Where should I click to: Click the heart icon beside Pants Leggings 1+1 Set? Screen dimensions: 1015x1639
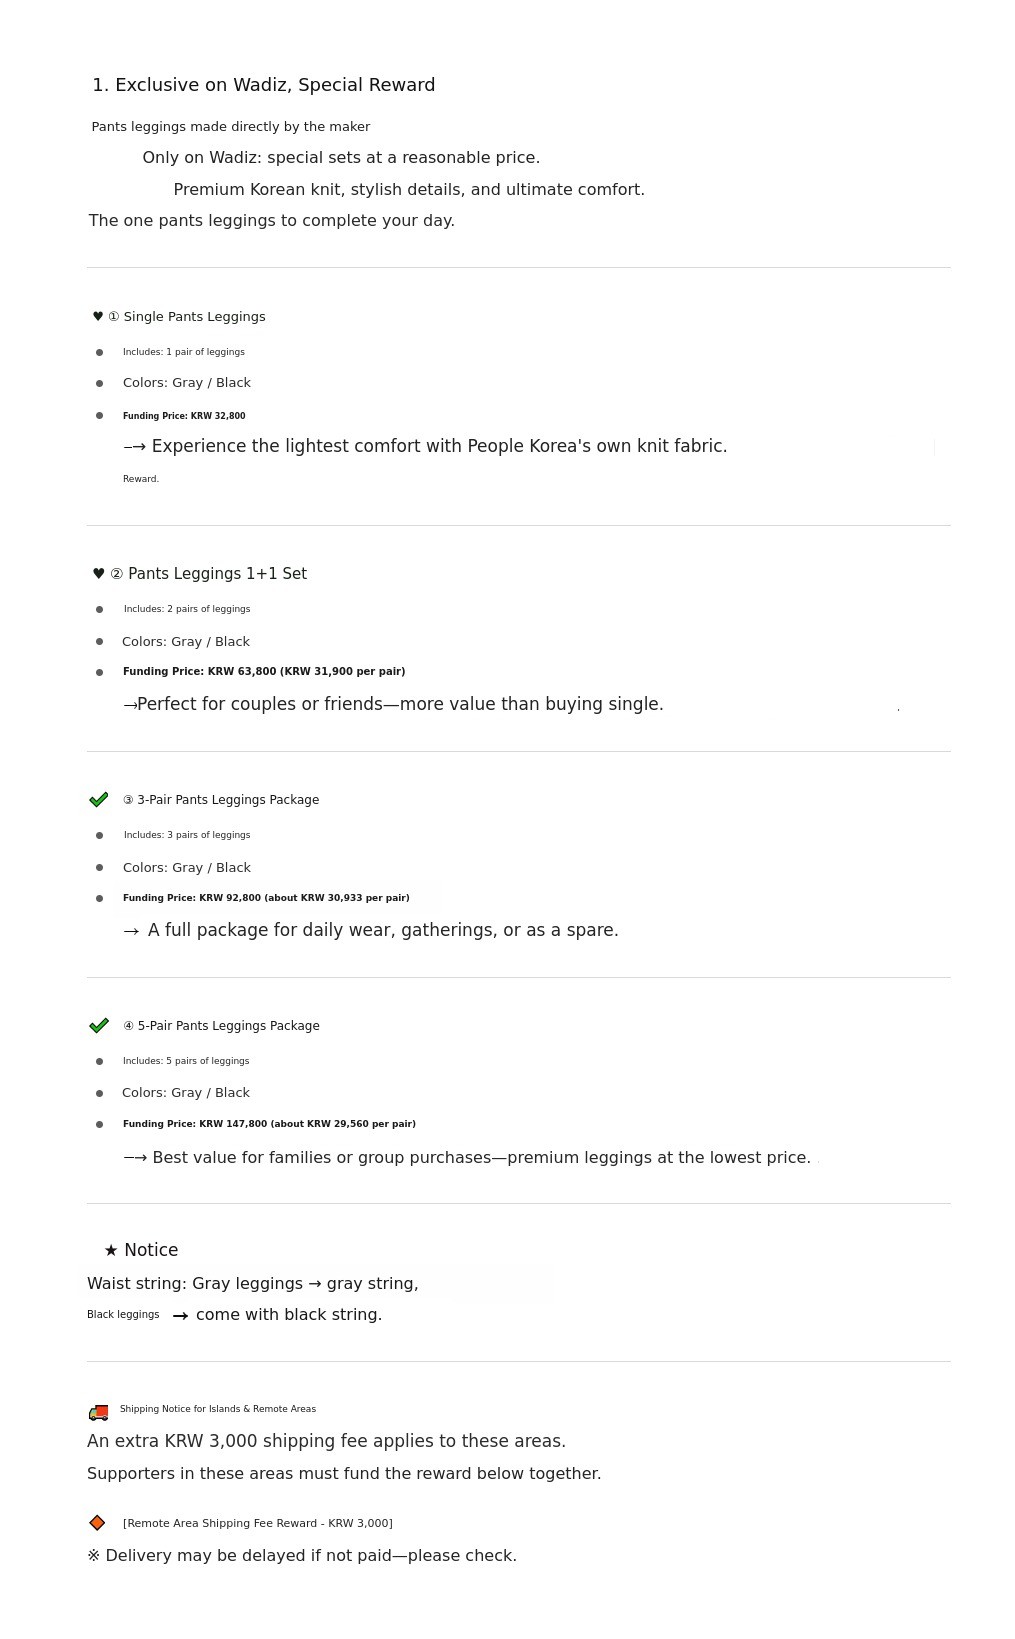coord(98,574)
